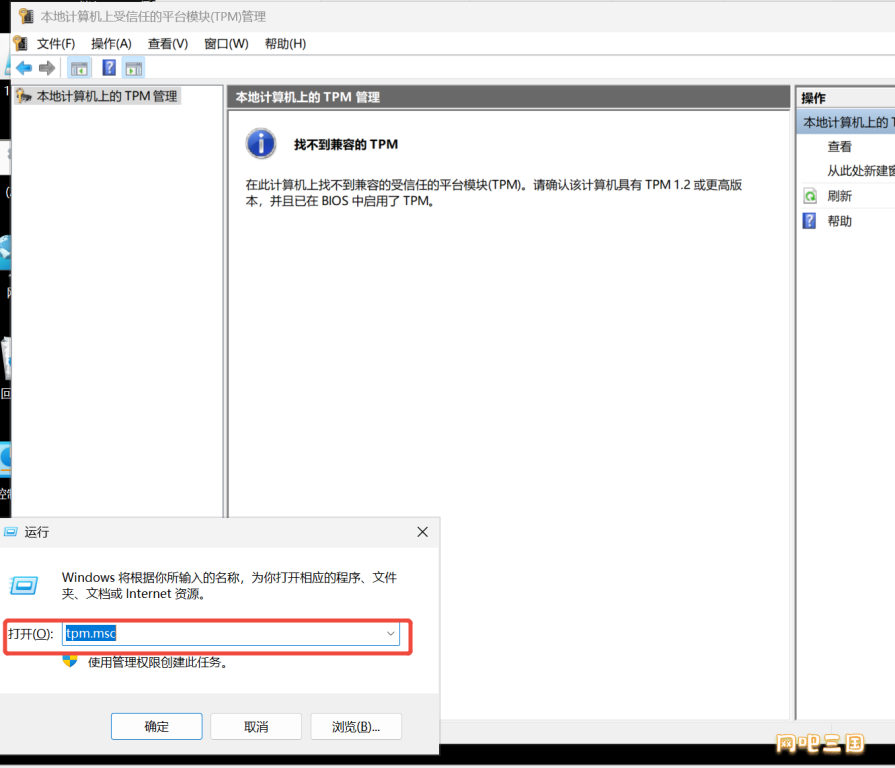Screen dimensions: 895x768
Task: Open the 查看(V) menu
Action: 168,44
